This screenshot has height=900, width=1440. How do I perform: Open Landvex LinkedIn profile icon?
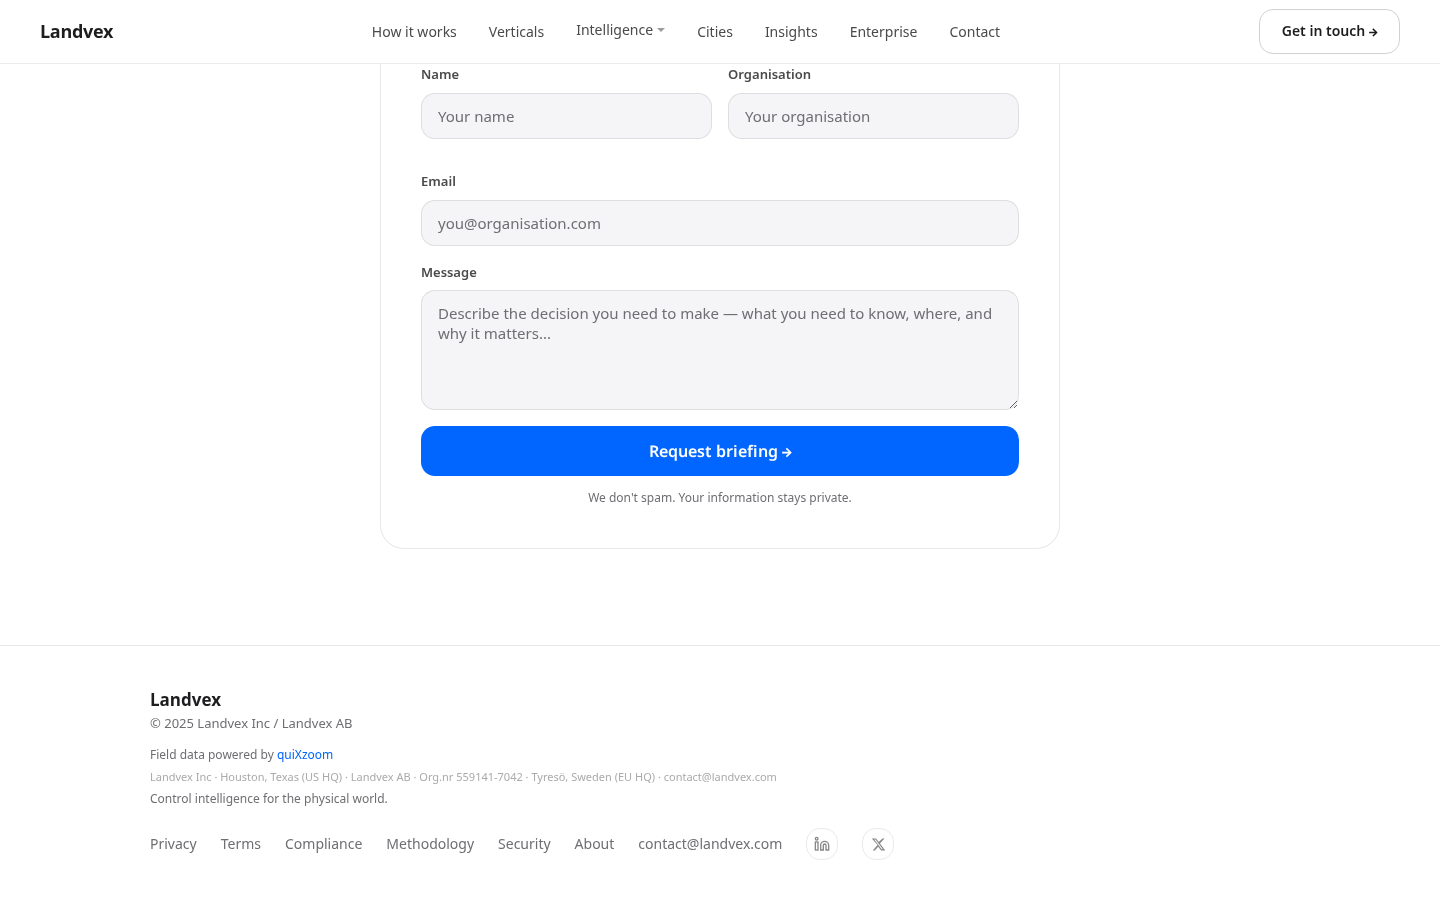pyautogui.click(x=822, y=844)
